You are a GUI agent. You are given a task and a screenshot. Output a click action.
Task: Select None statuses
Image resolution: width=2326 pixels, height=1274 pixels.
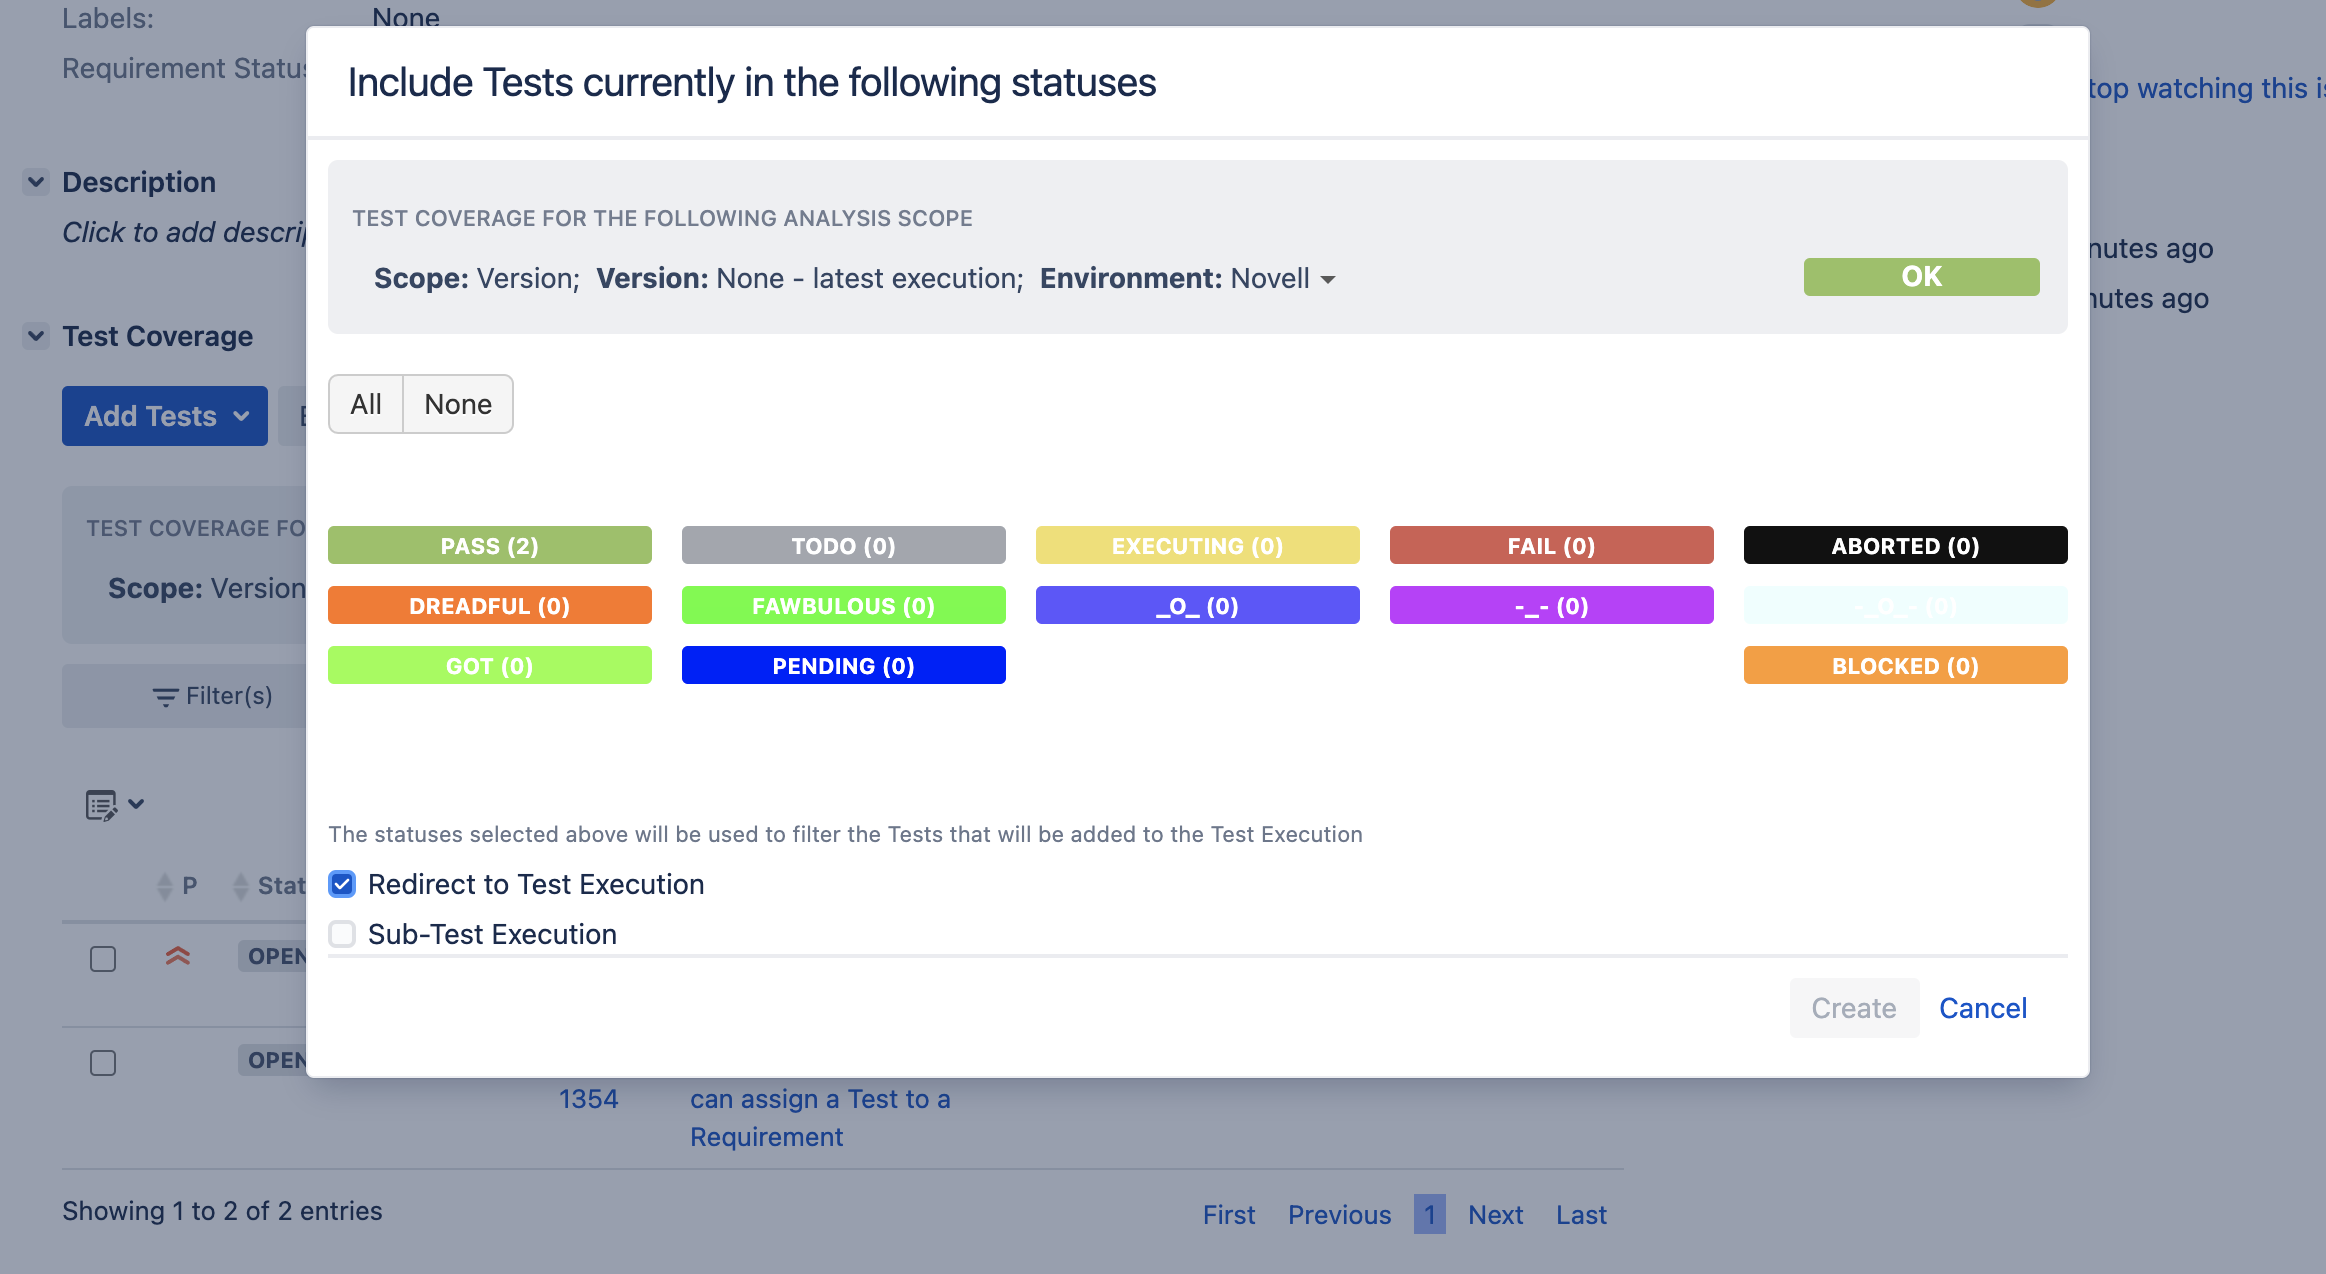pos(458,404)
